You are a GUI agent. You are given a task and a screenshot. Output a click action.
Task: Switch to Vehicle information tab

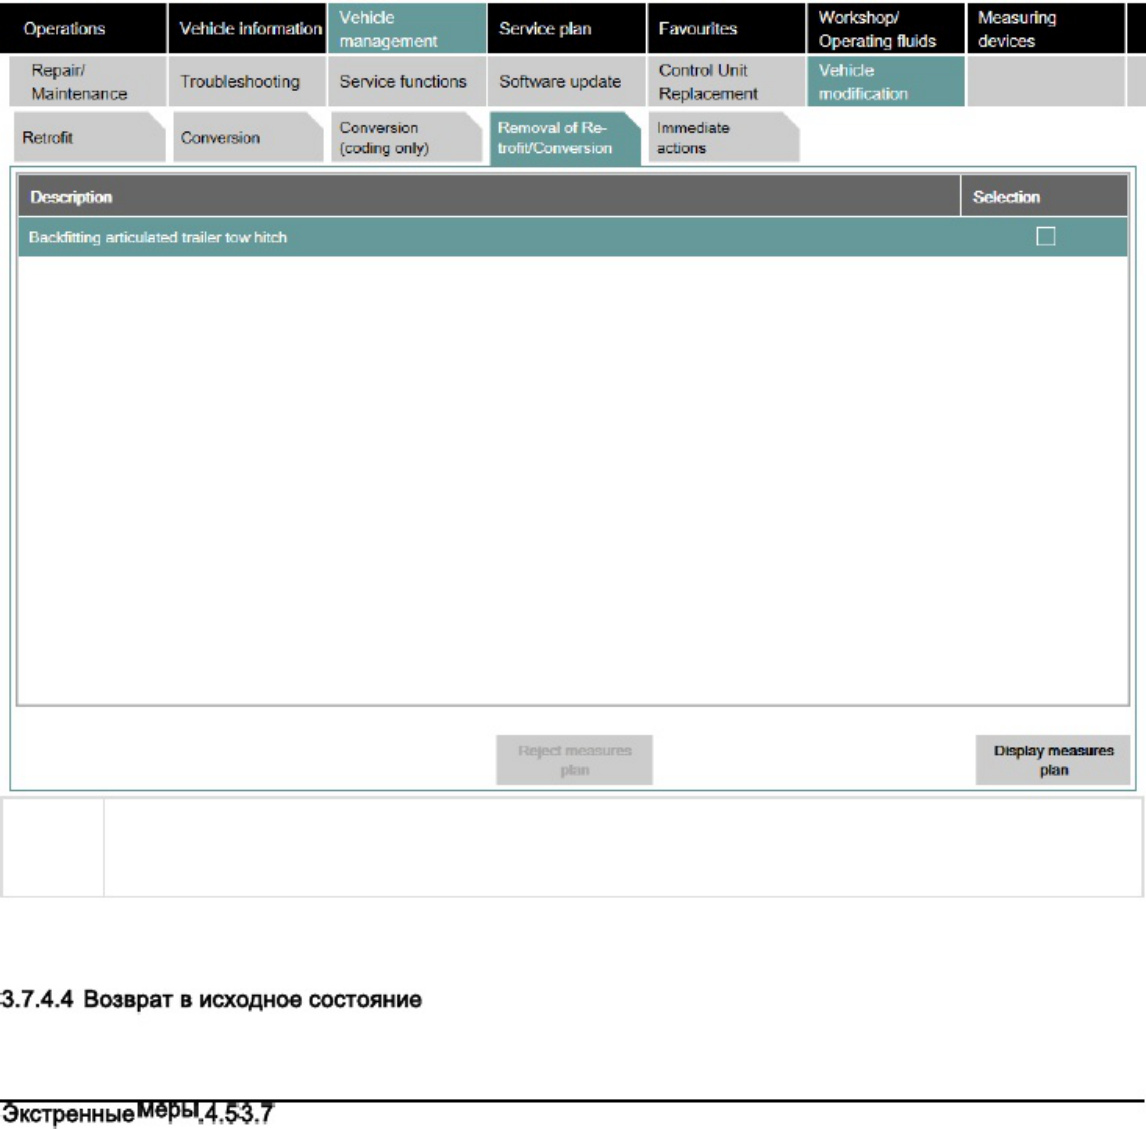(248, 28)
